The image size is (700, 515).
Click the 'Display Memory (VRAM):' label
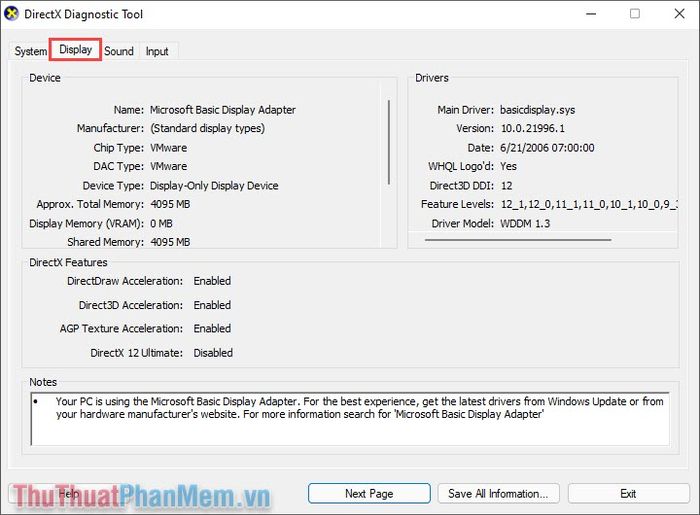tap(87, 224)
